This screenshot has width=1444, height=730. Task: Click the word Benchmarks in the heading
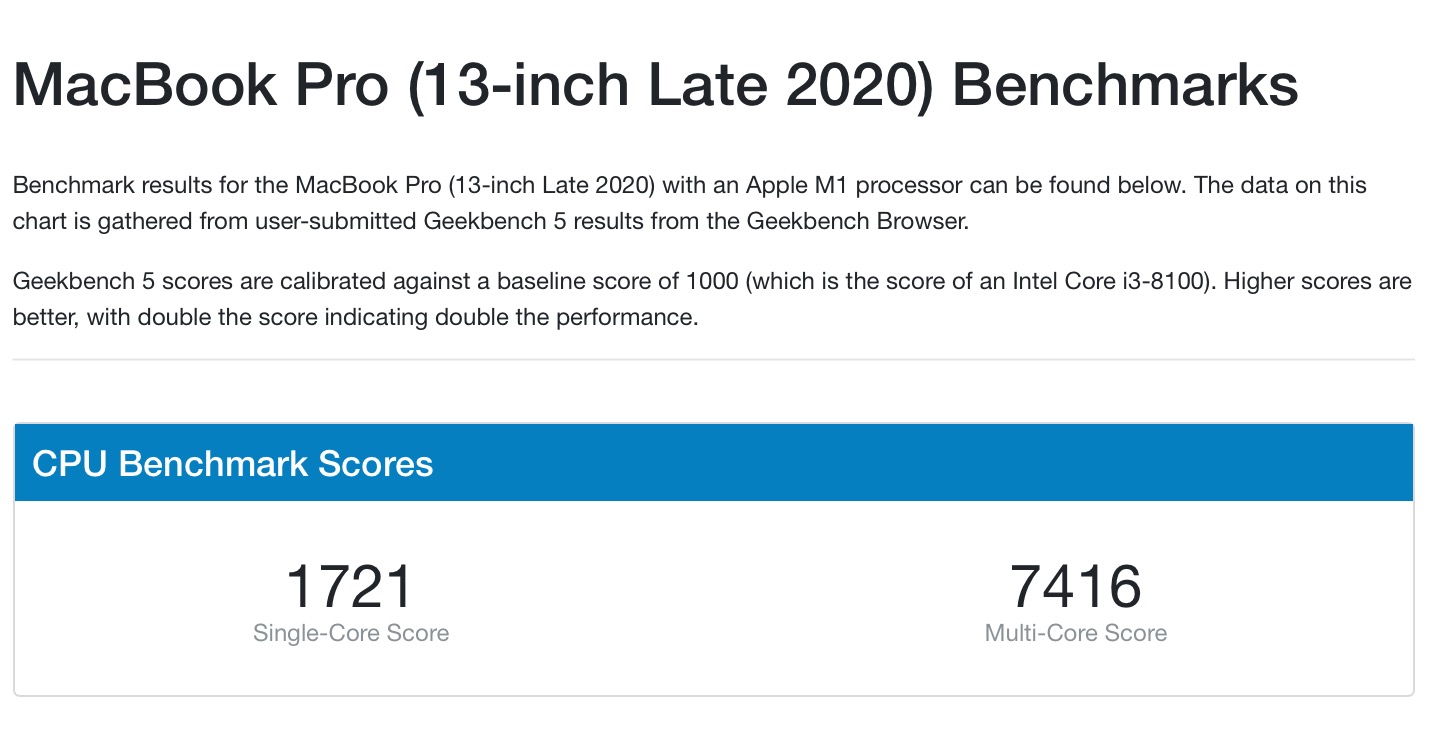(x=1125, y=85)
